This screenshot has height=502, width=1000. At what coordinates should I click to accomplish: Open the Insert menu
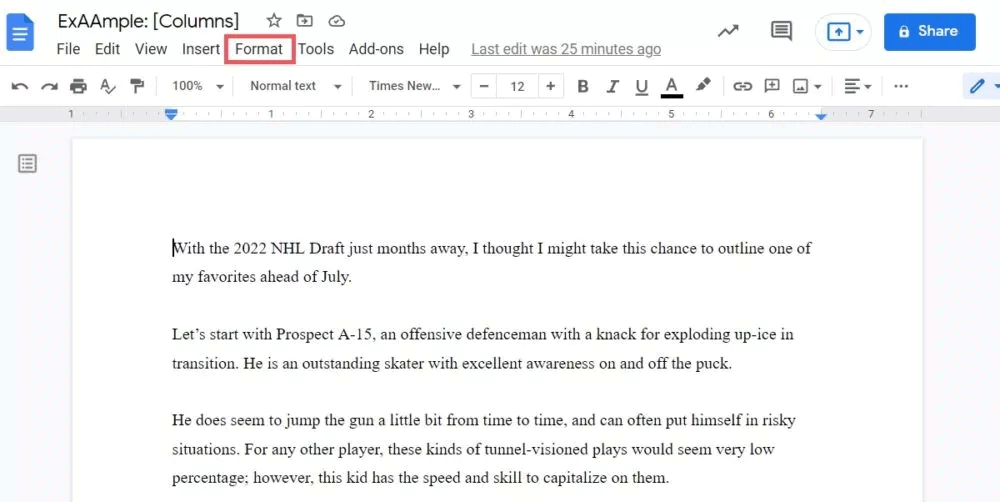coord(201,49)
